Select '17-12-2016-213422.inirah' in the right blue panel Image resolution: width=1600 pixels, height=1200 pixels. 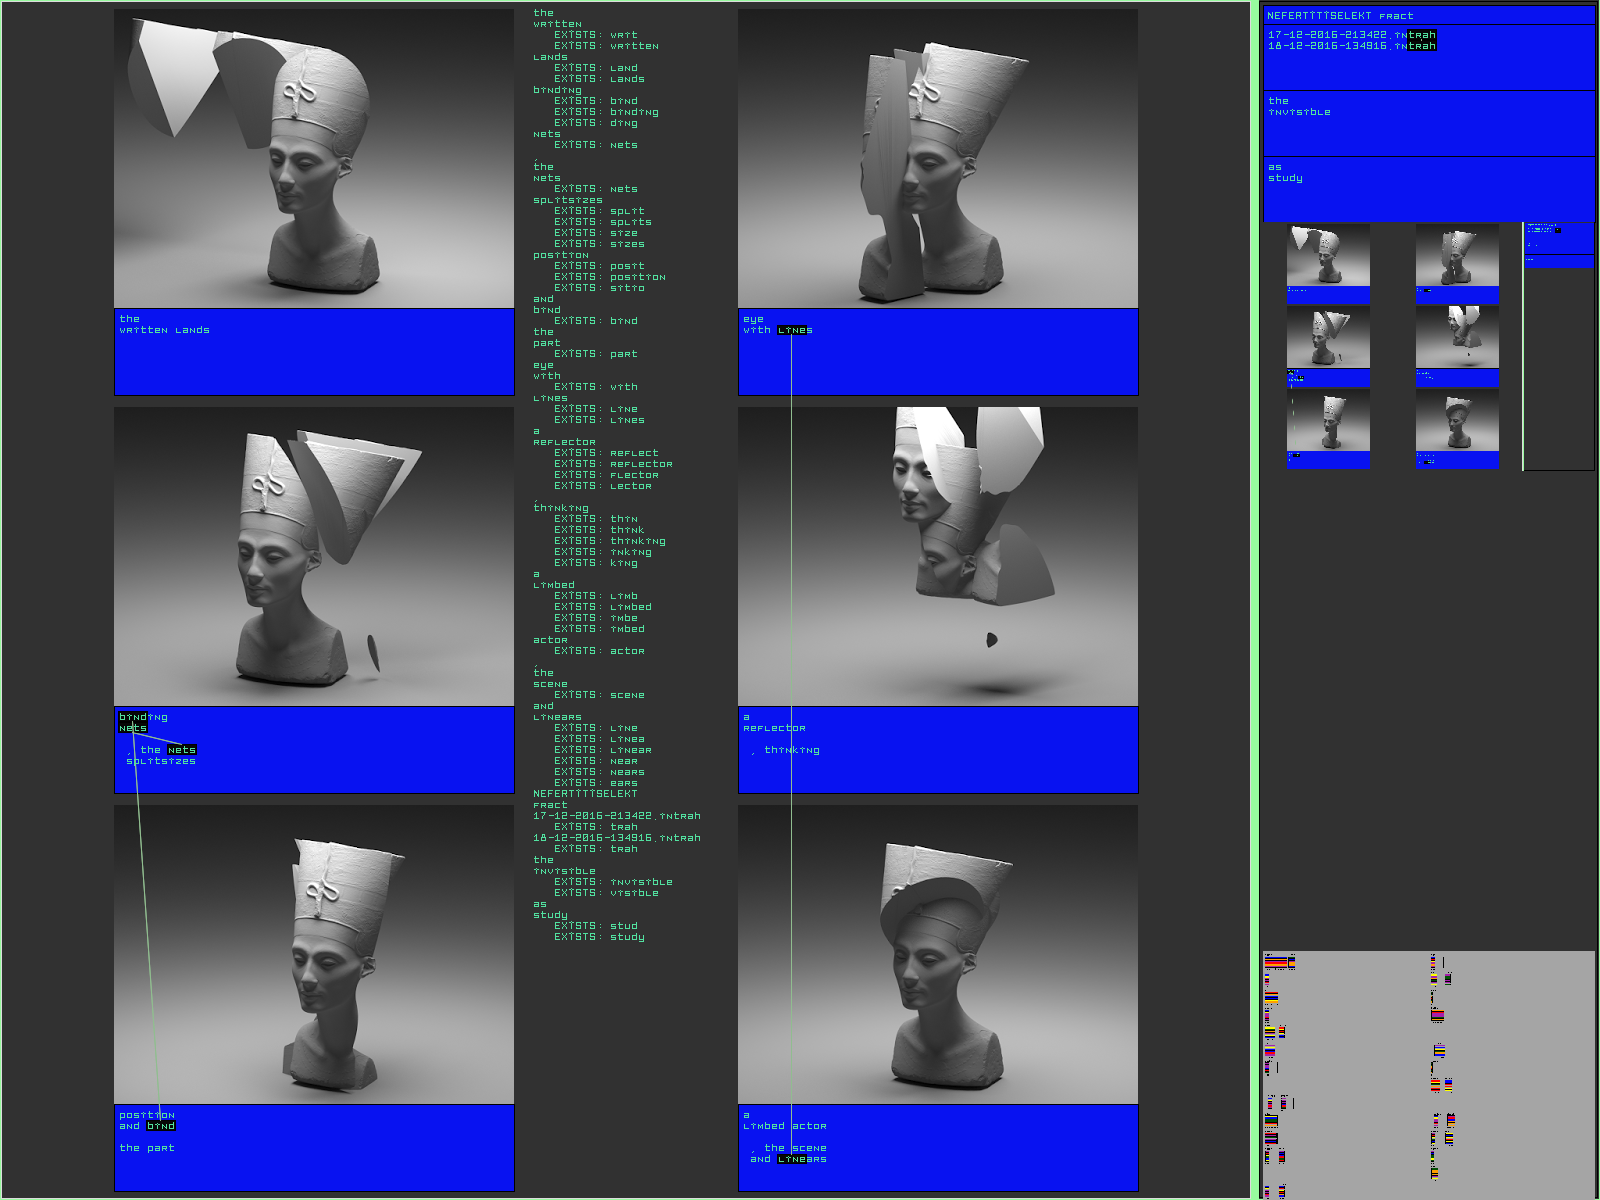[x=1352, y=35]
